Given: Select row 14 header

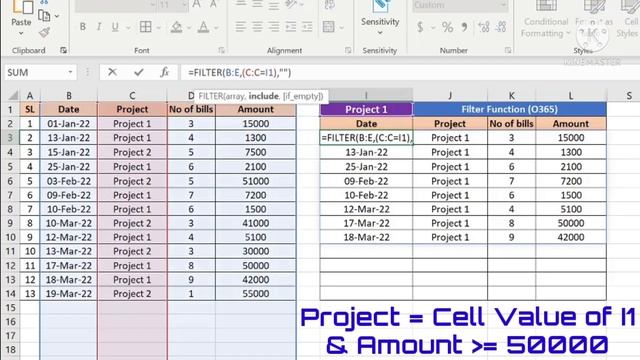Looking at the screenshot, I should [x=10, y=293].
